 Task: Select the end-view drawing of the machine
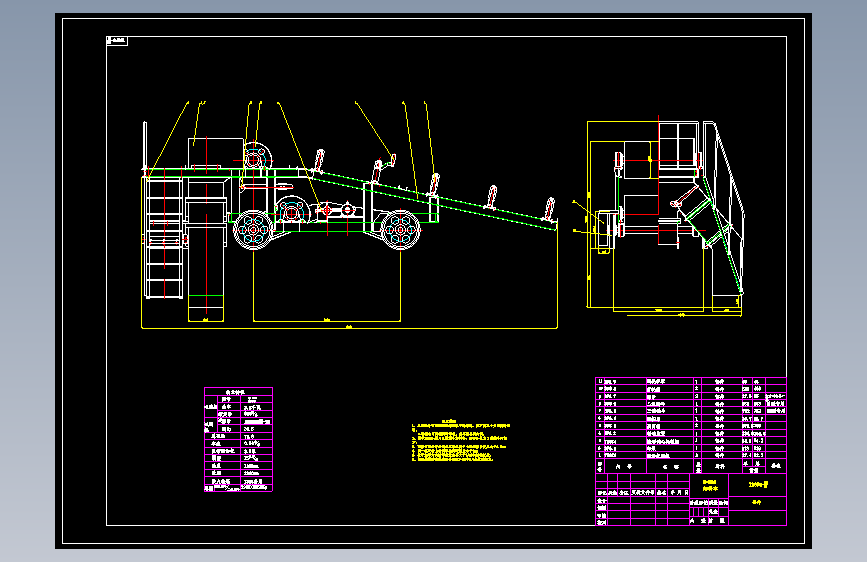[665, 216]
